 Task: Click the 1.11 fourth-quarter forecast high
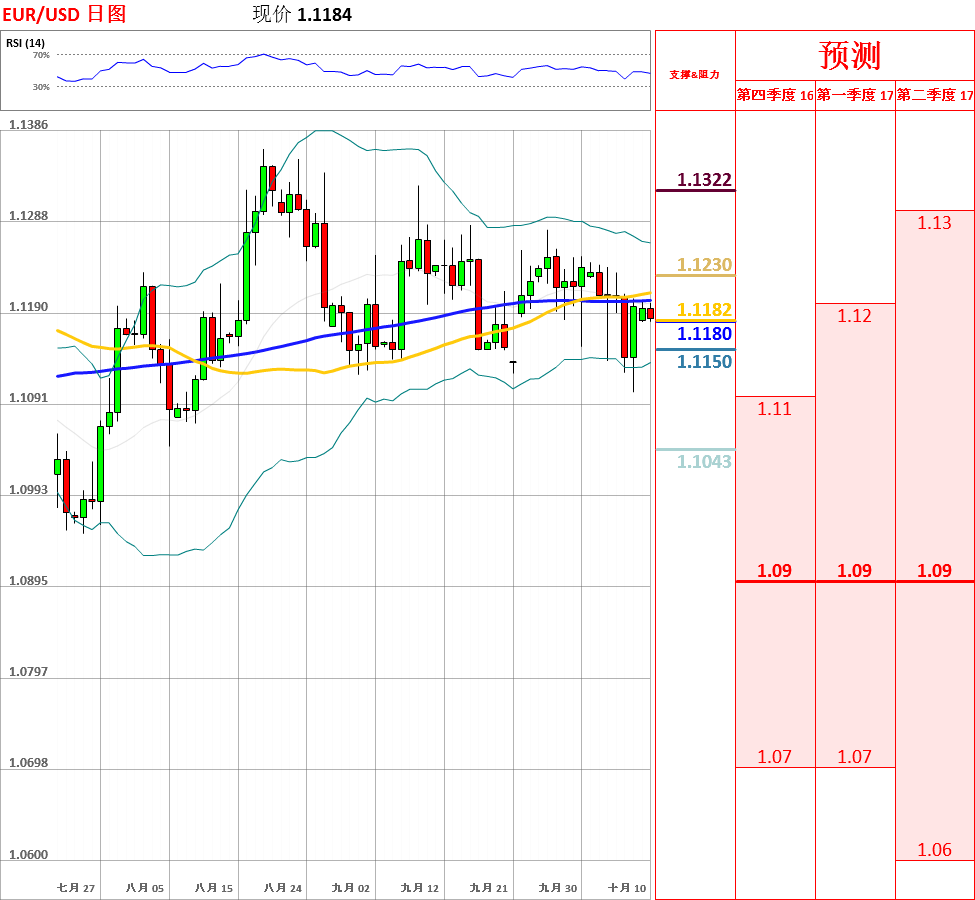click(x=774, y=409)
